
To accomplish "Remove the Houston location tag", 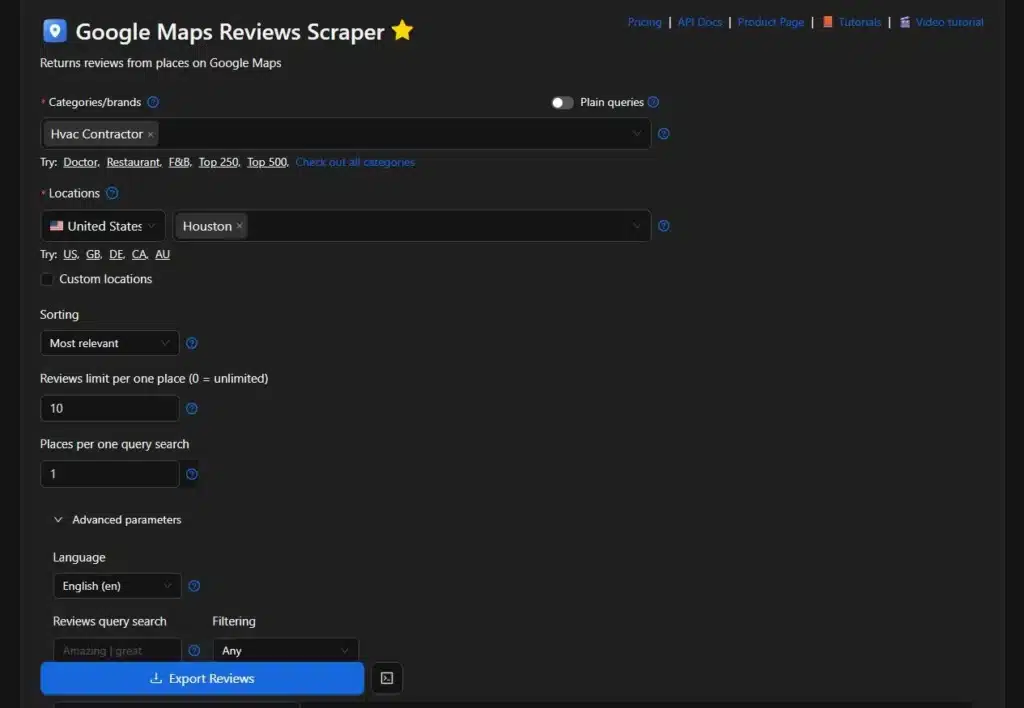I will pos(238,225).
